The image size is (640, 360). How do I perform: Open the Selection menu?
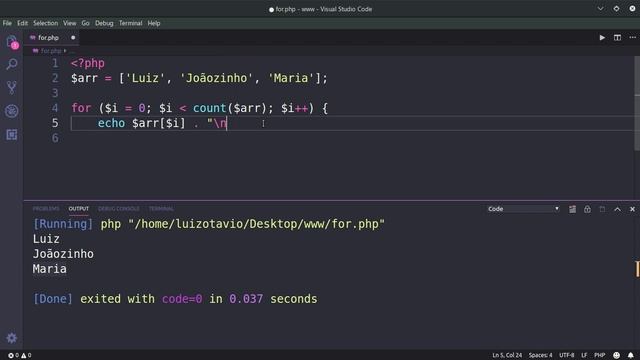coord(45,23)
